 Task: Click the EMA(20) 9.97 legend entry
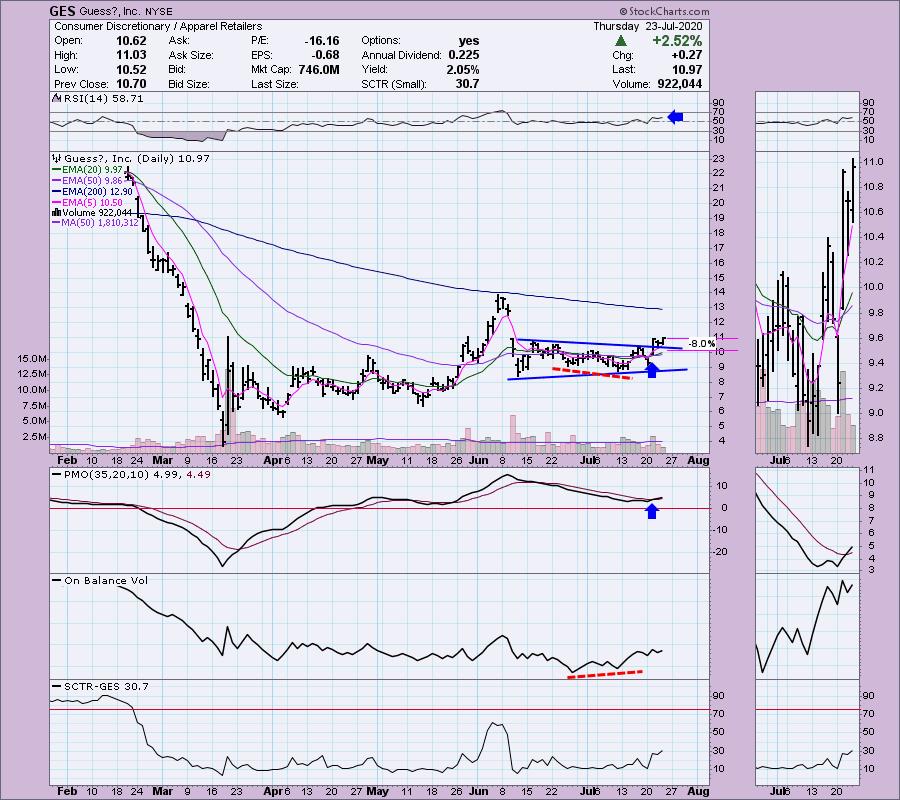[93, 170]
